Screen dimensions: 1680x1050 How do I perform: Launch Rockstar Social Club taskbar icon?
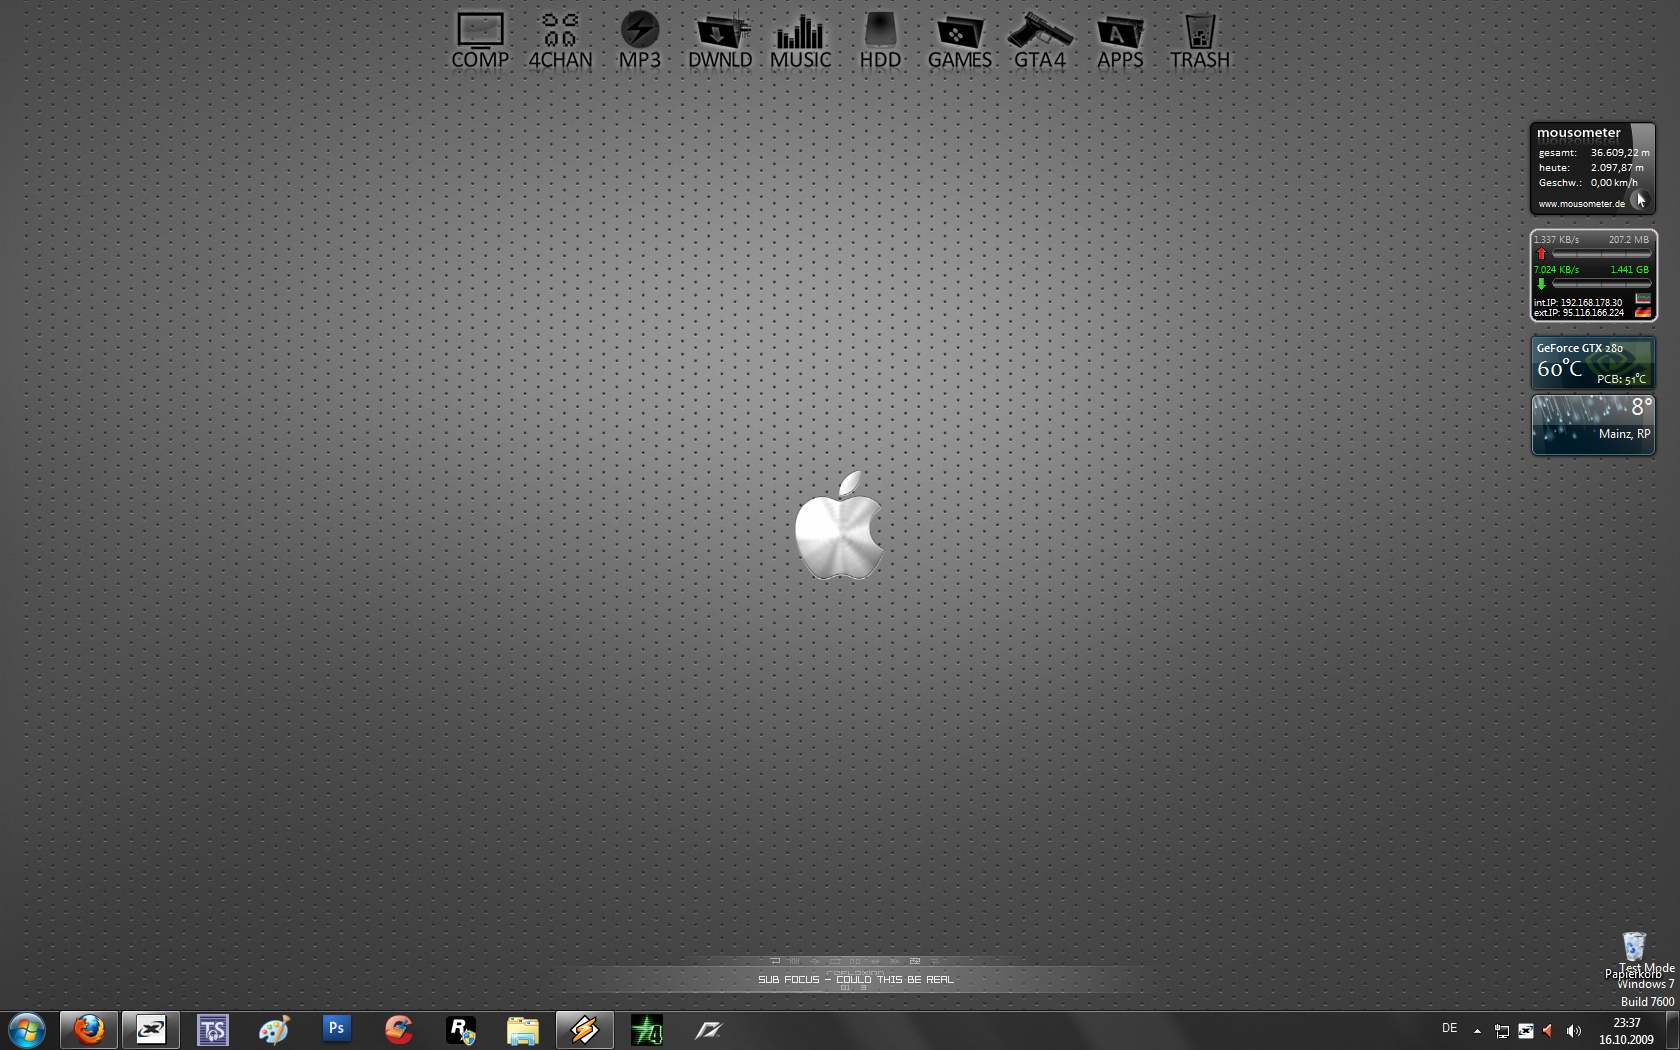[x=461, y=1030]
